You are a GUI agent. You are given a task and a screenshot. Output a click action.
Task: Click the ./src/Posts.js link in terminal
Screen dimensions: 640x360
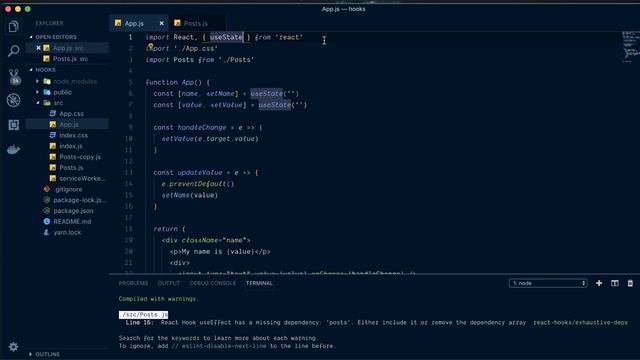[143, 314]
